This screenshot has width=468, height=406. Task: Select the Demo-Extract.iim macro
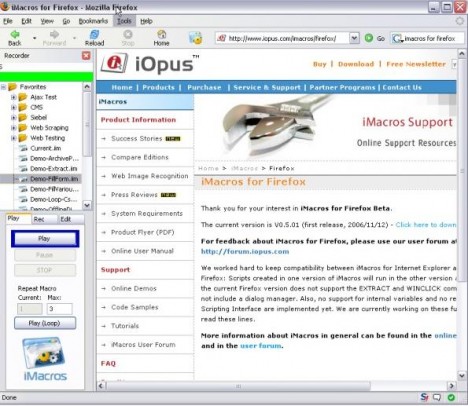53,169
